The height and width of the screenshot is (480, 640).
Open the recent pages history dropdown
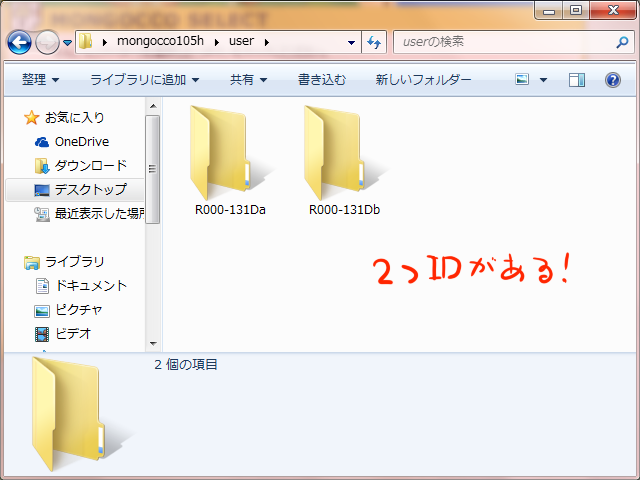[67, 43]
